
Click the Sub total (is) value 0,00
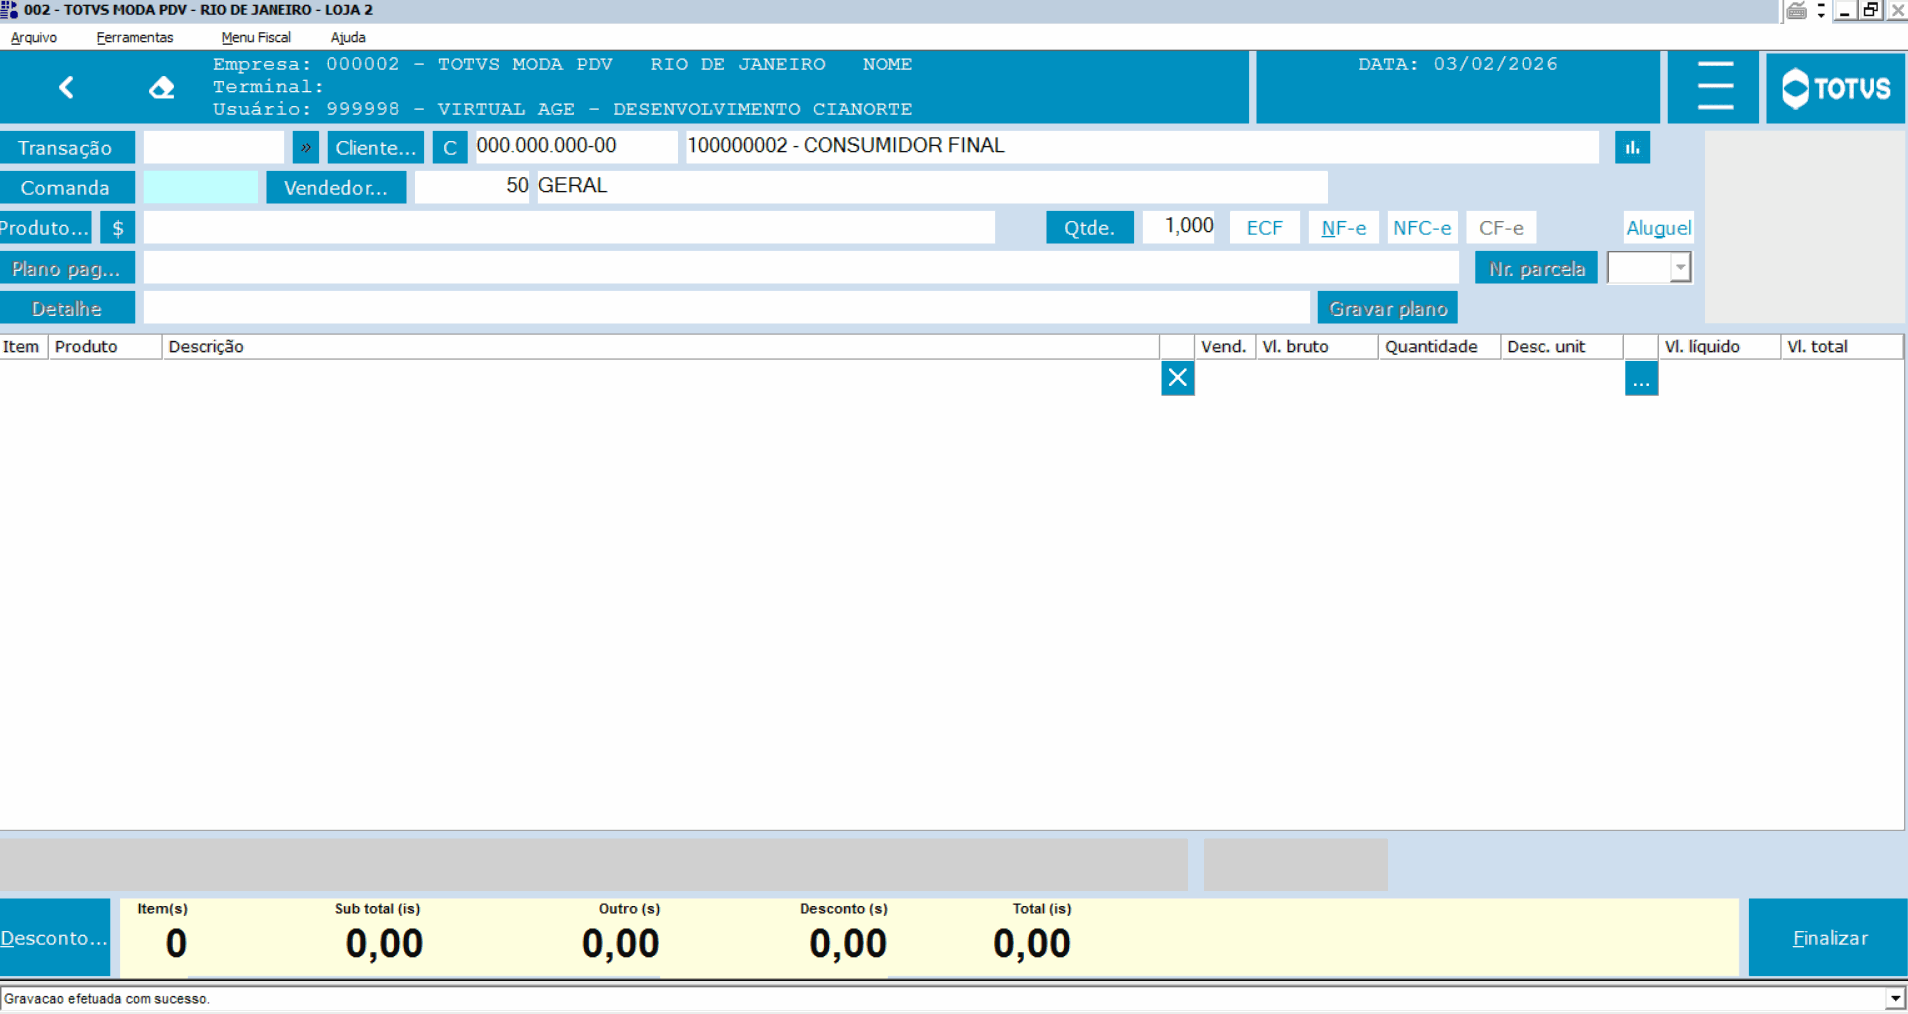pos(384,944)
